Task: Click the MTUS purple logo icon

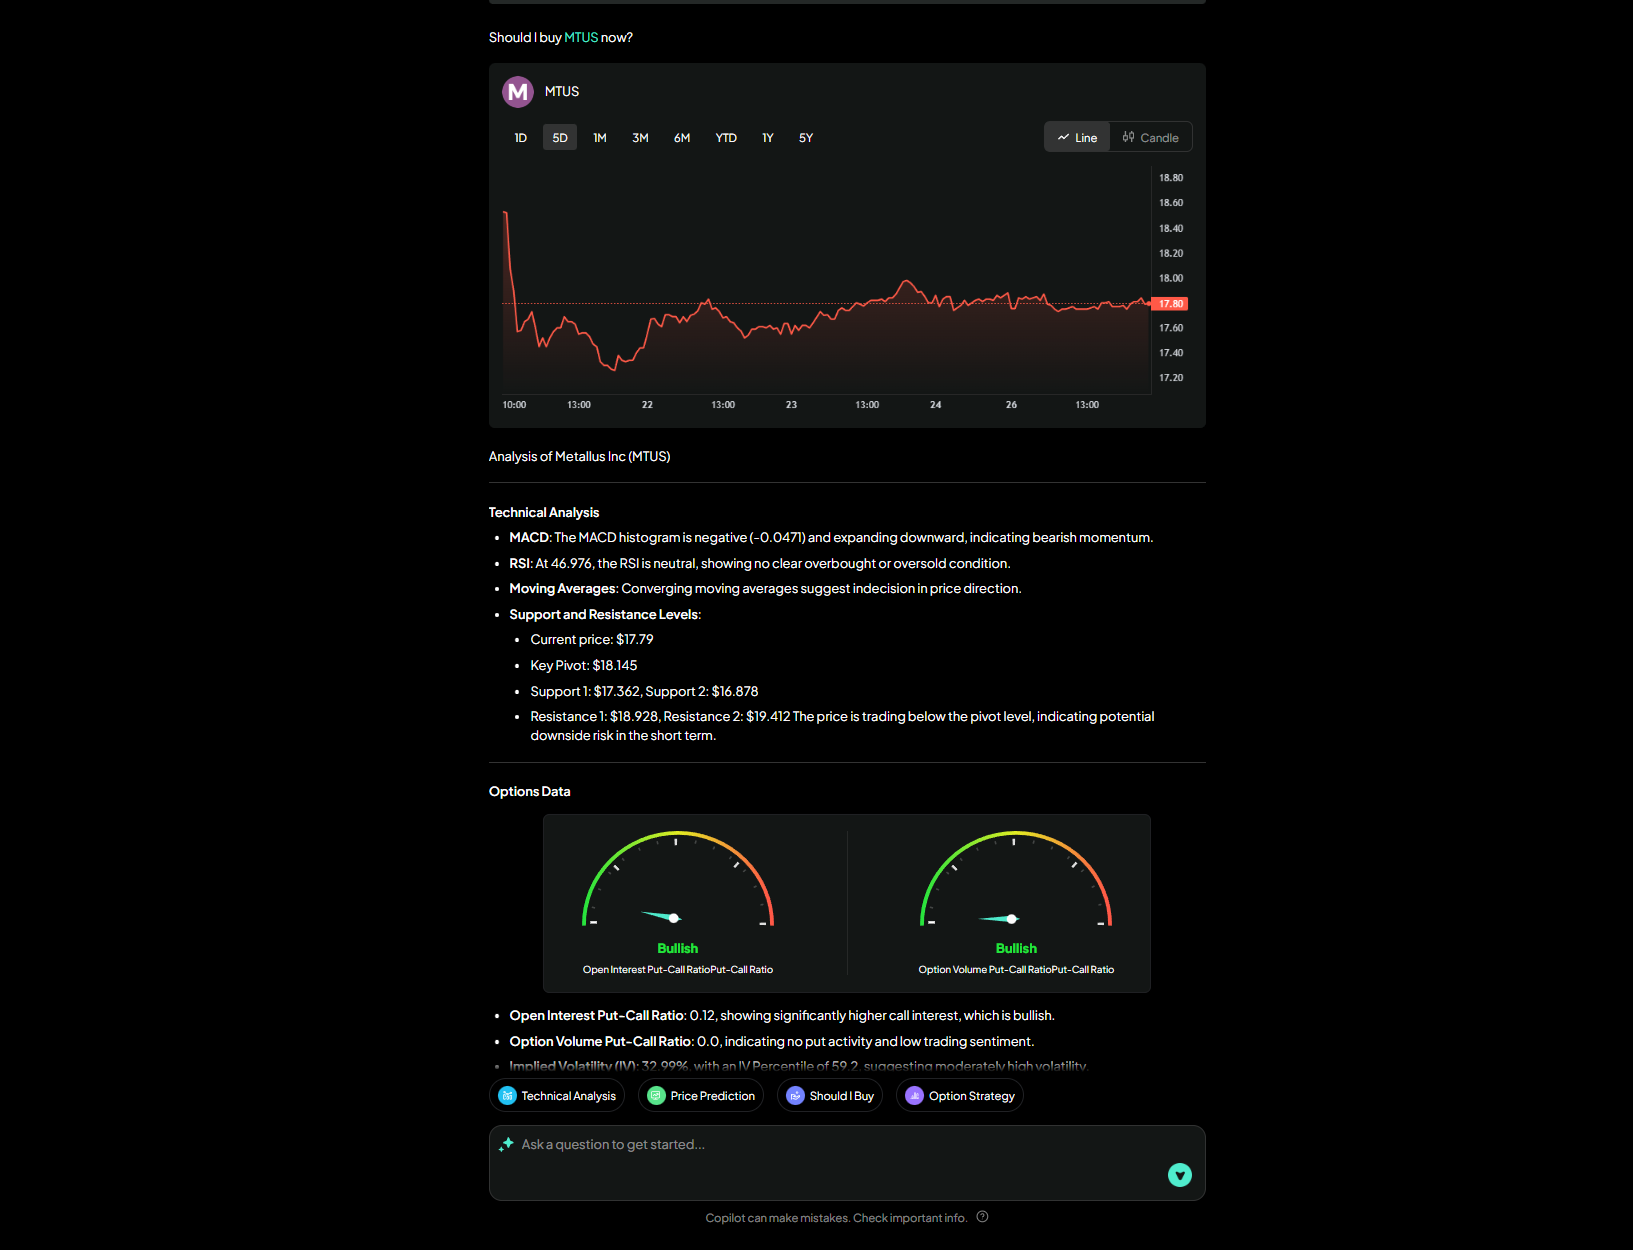Action: click(517, 92)
